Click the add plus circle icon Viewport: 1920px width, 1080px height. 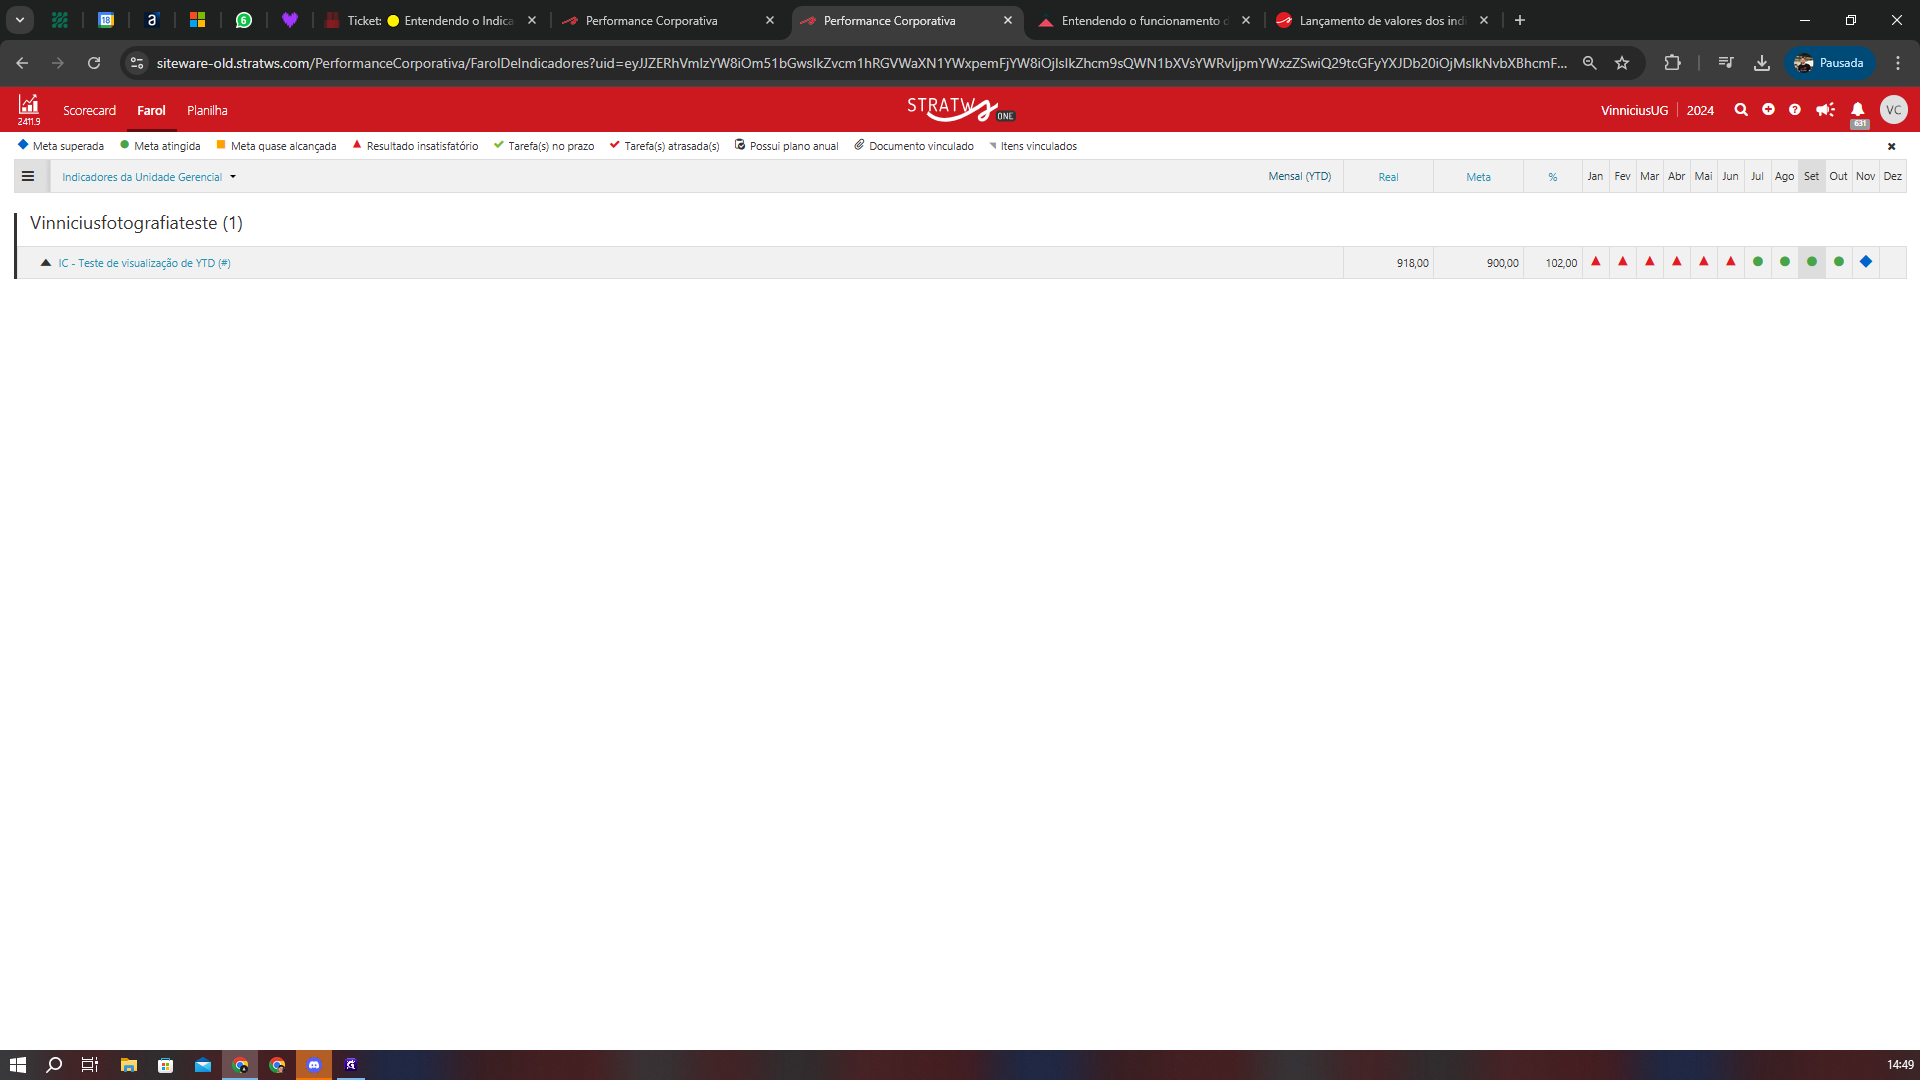click(1768, 109)
